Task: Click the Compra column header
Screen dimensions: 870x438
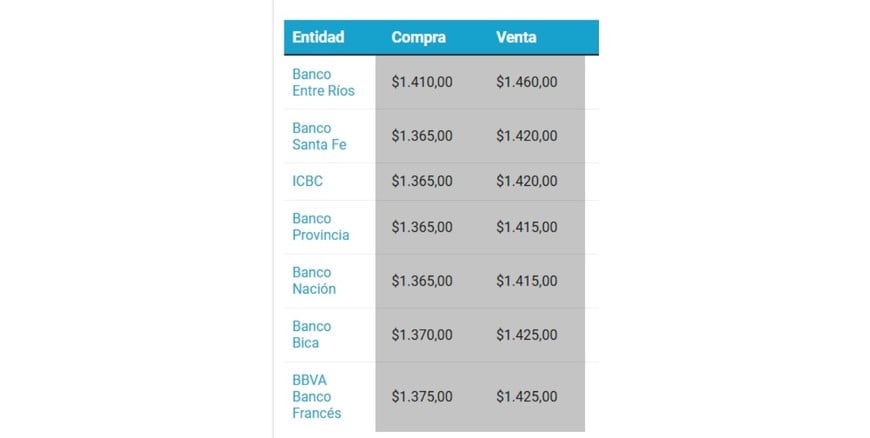Action: pos(418,37)
